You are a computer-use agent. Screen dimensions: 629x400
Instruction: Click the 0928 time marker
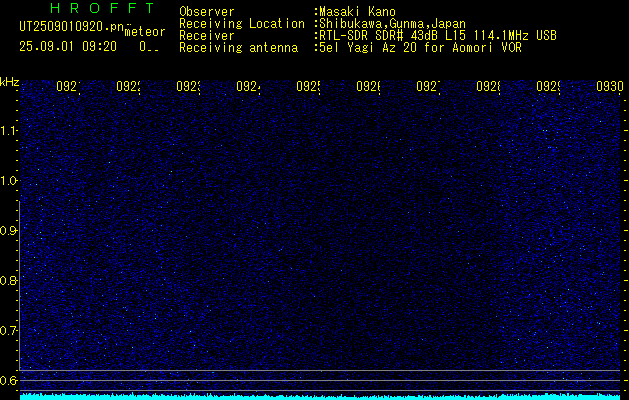[x=488, y=86]
